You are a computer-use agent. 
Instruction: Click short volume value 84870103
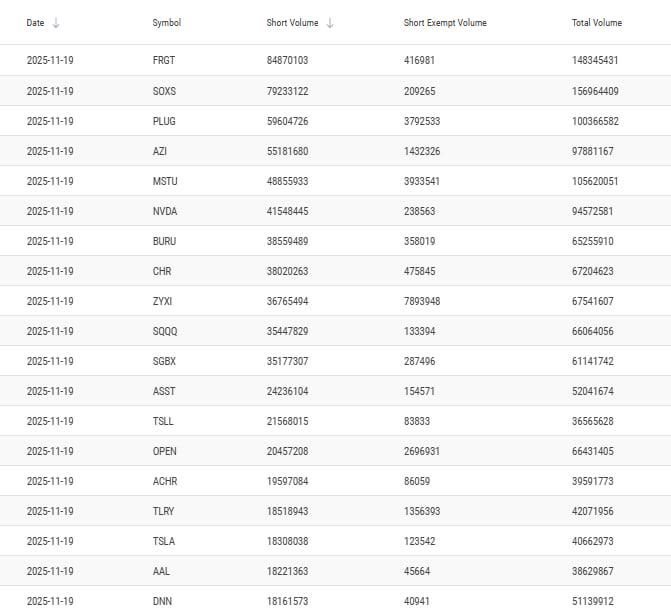point(287,60)
